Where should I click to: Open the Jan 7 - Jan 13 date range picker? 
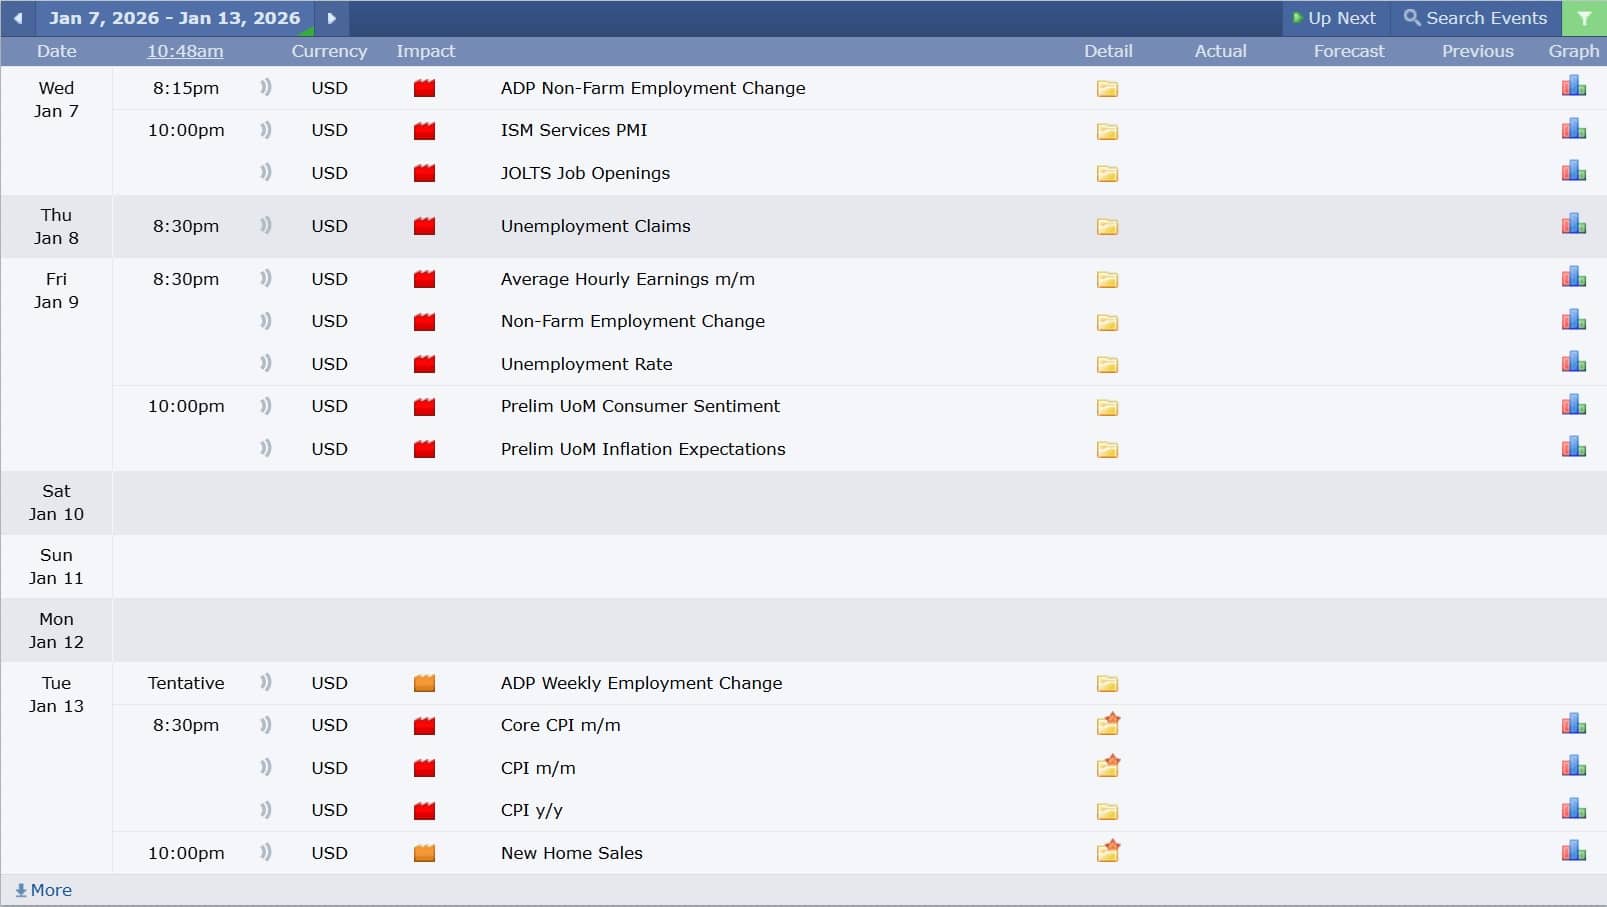pos(174,18)
